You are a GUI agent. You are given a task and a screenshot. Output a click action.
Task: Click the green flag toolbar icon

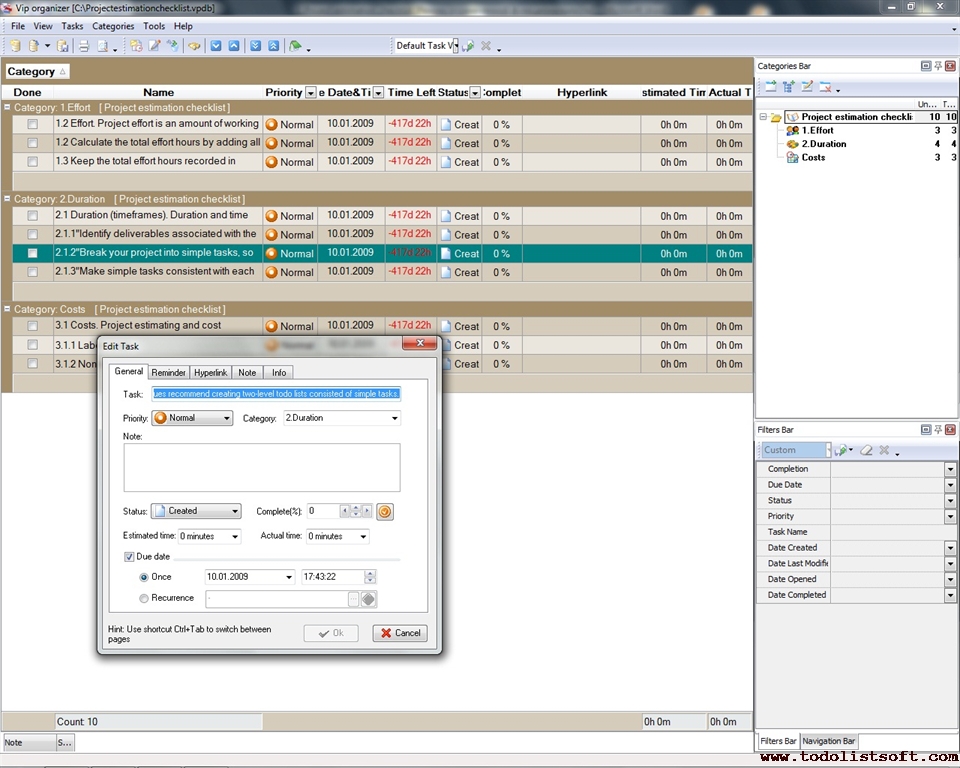click(295, 46)
